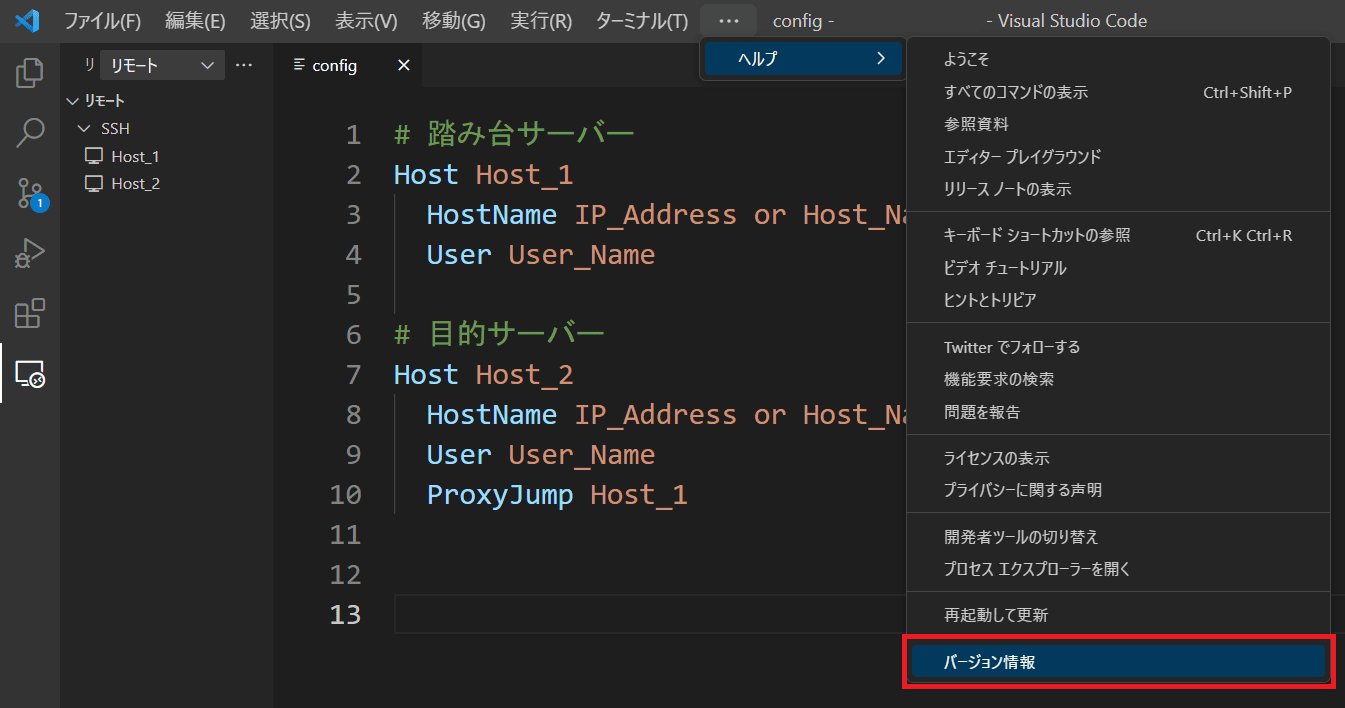Click User User_Name on line 9
Viewport: 1345px width, 708px height.
[541, 455]
